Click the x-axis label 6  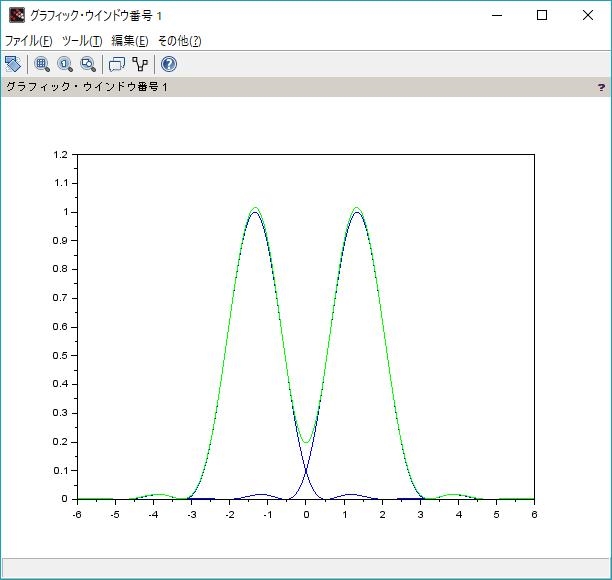[534, 514]
